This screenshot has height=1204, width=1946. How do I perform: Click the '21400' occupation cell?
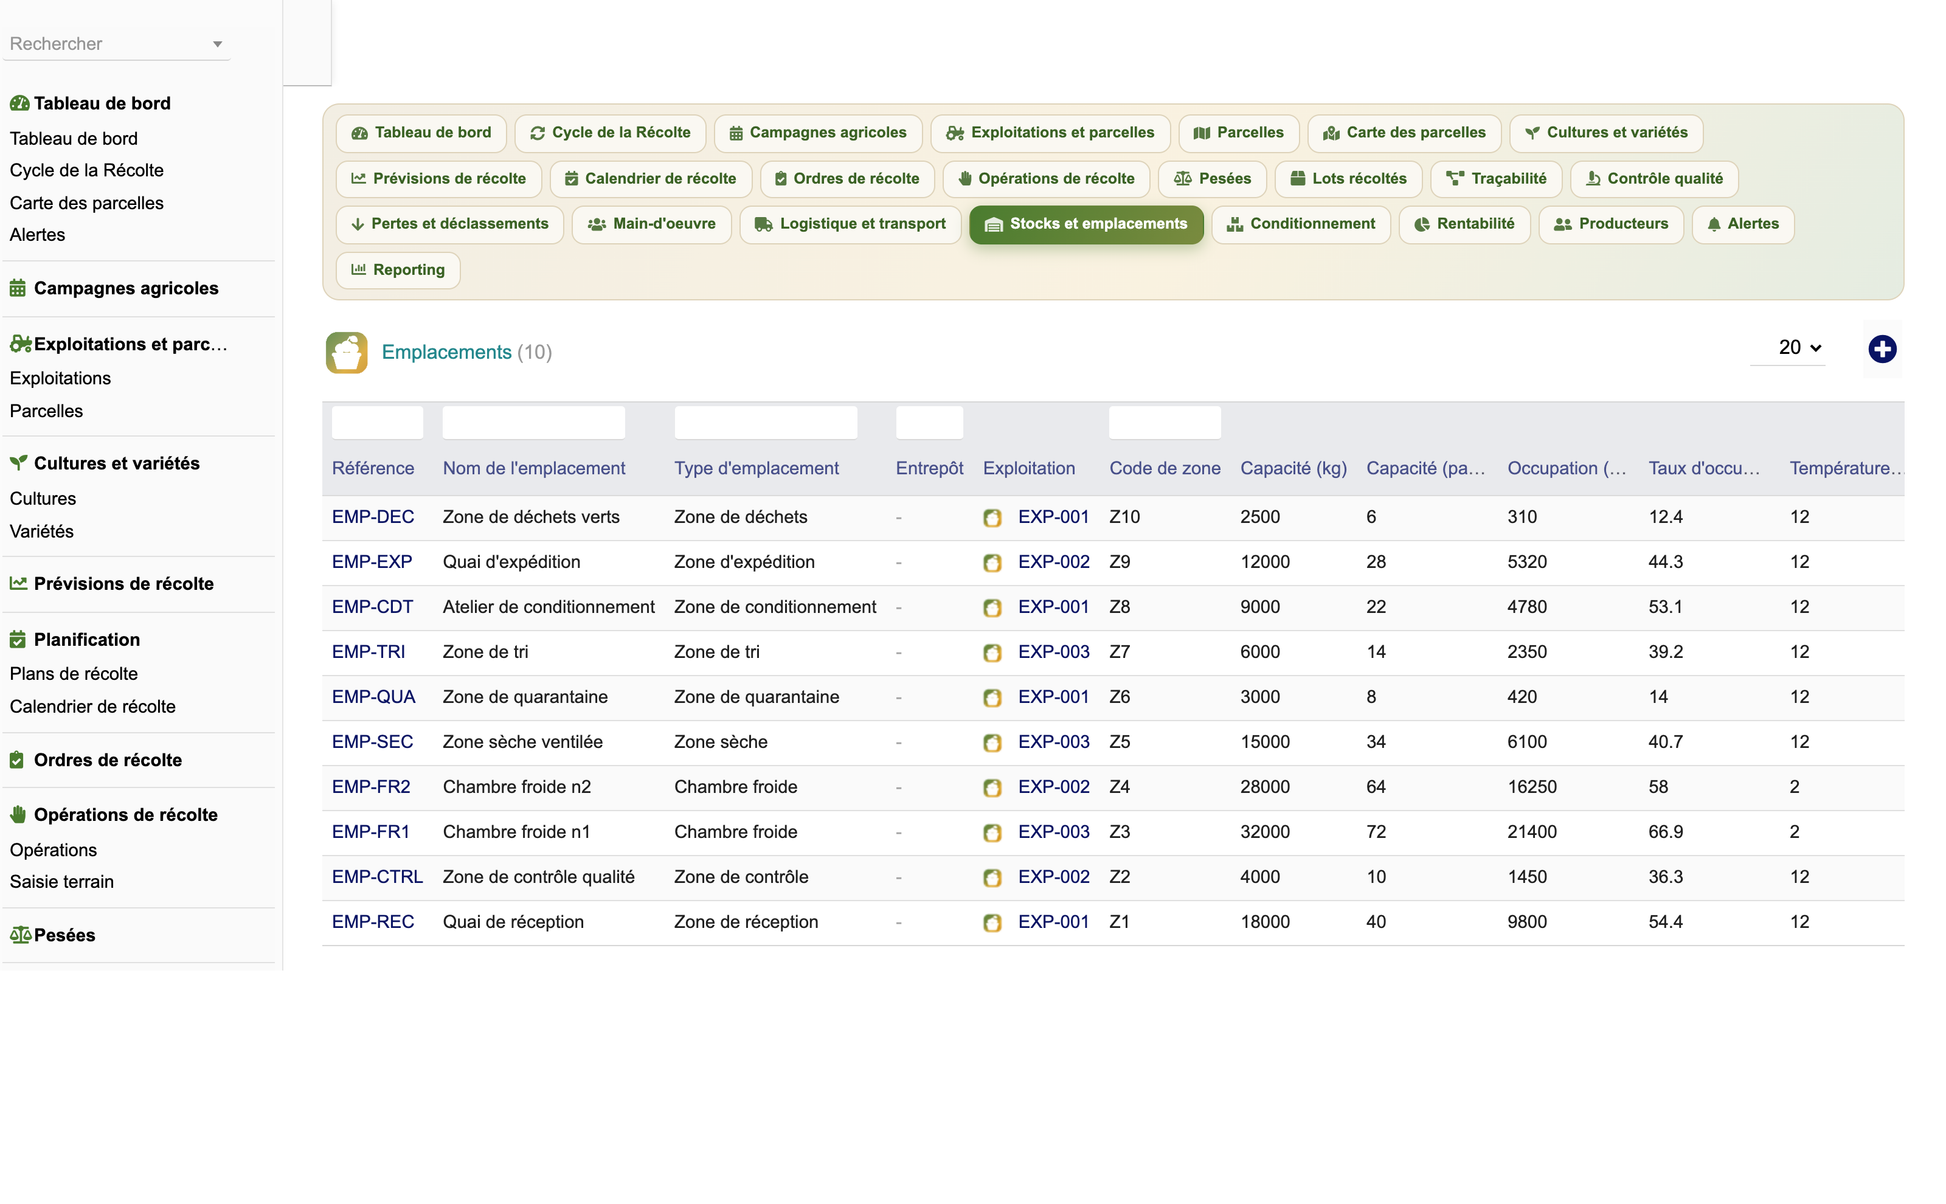click(1532, 832)
